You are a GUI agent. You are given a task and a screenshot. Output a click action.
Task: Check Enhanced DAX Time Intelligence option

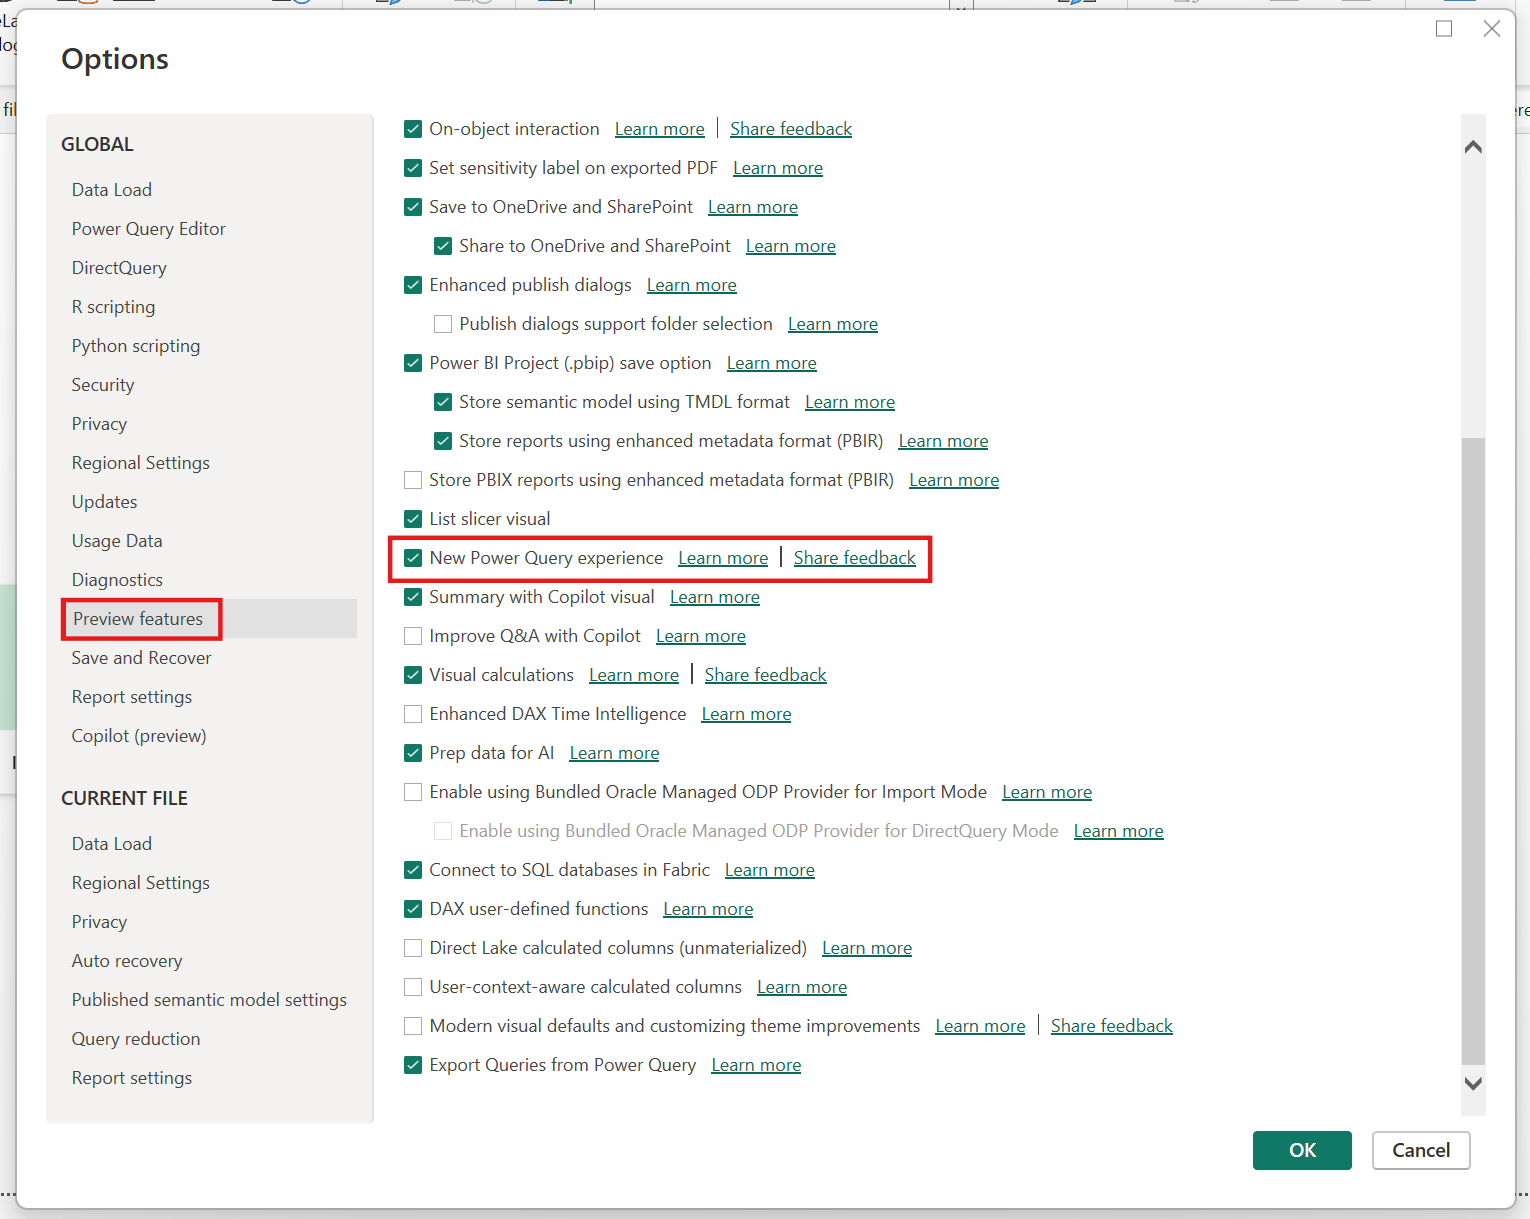point(413,714)
